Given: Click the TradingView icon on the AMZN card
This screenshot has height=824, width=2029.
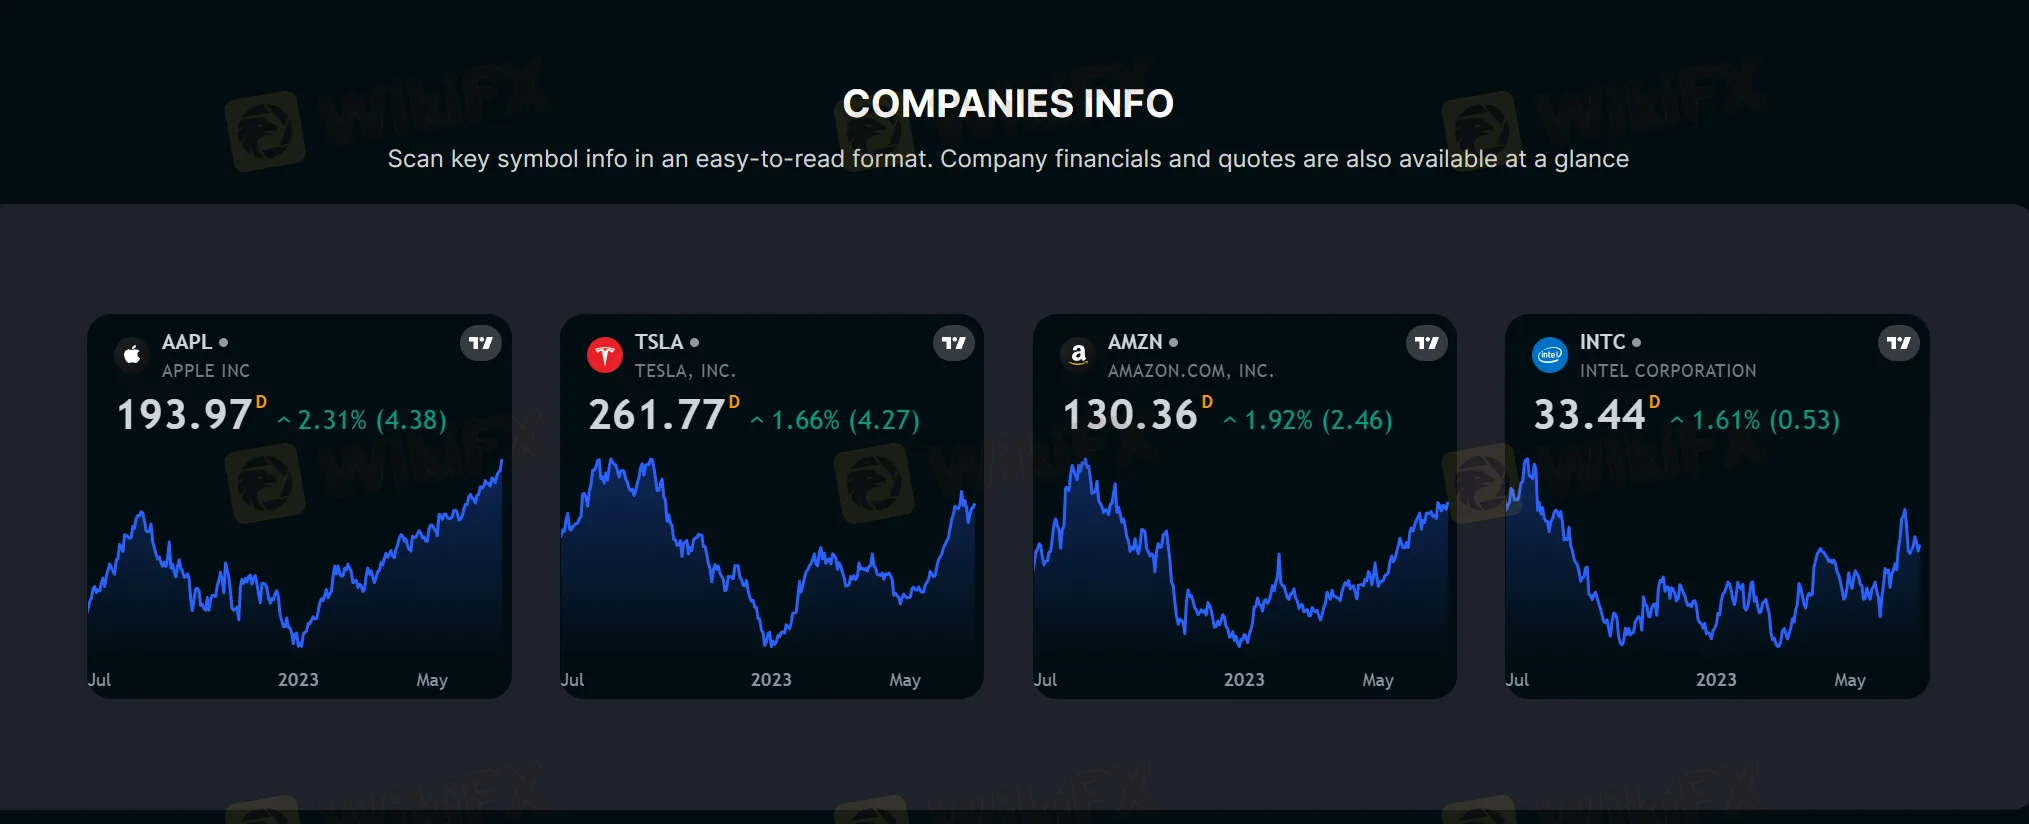Looking at the screenshot, I should point(1426,342).
